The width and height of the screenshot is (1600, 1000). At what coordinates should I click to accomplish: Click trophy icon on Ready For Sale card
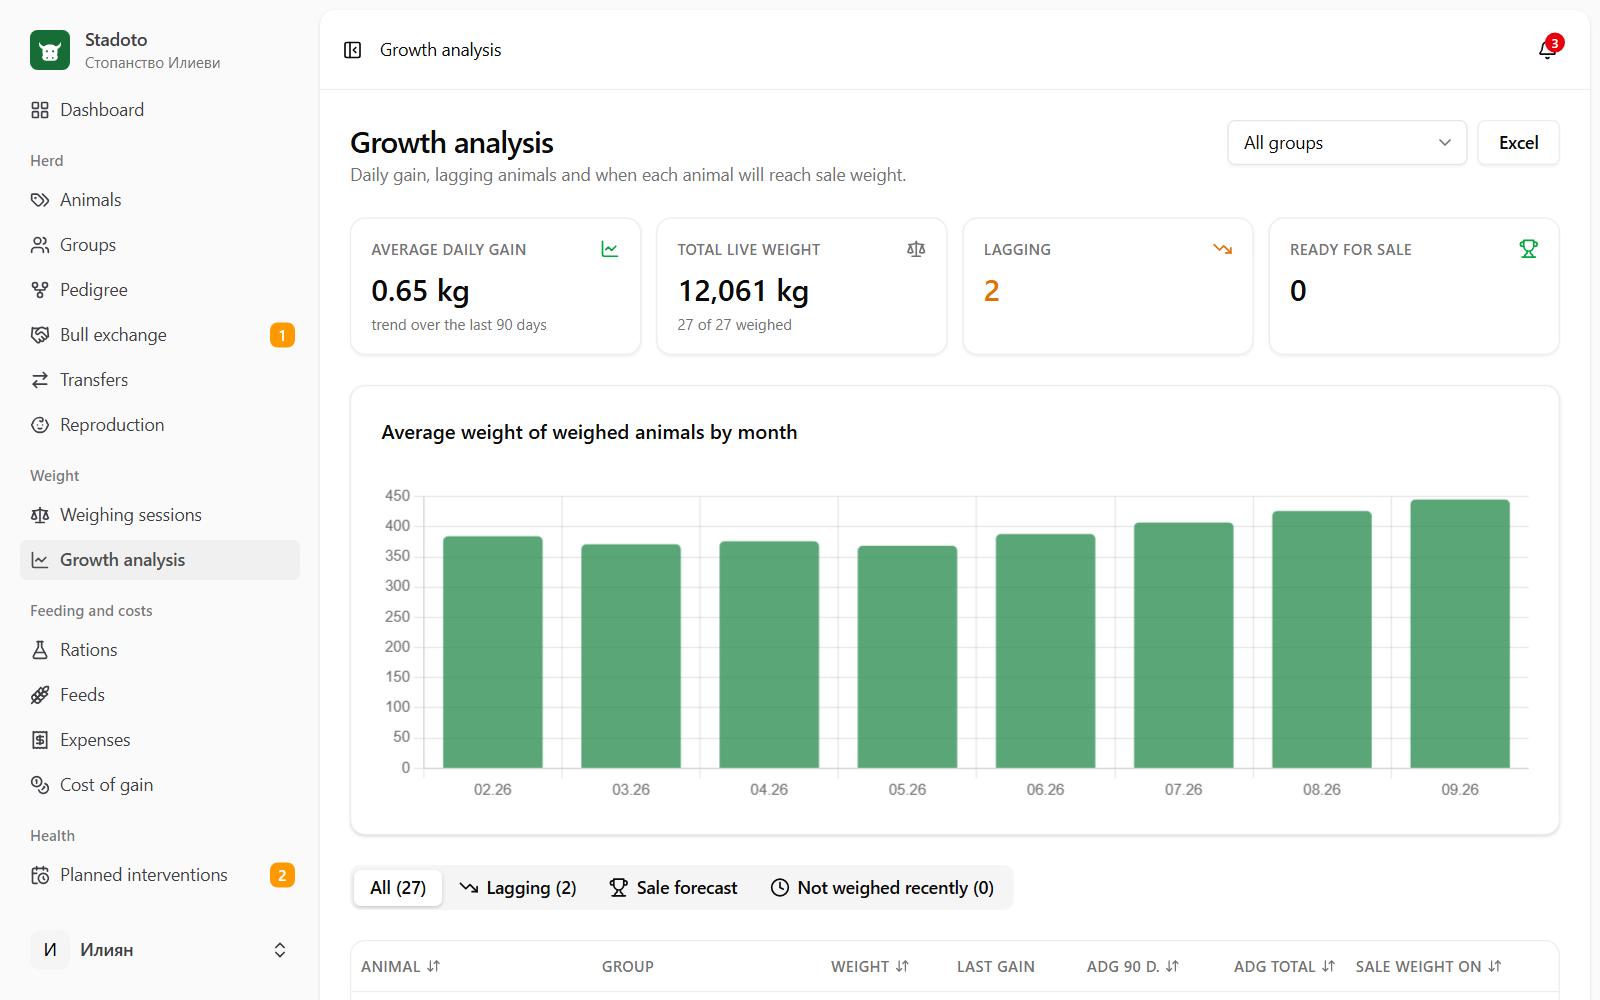coord(1528,249)
